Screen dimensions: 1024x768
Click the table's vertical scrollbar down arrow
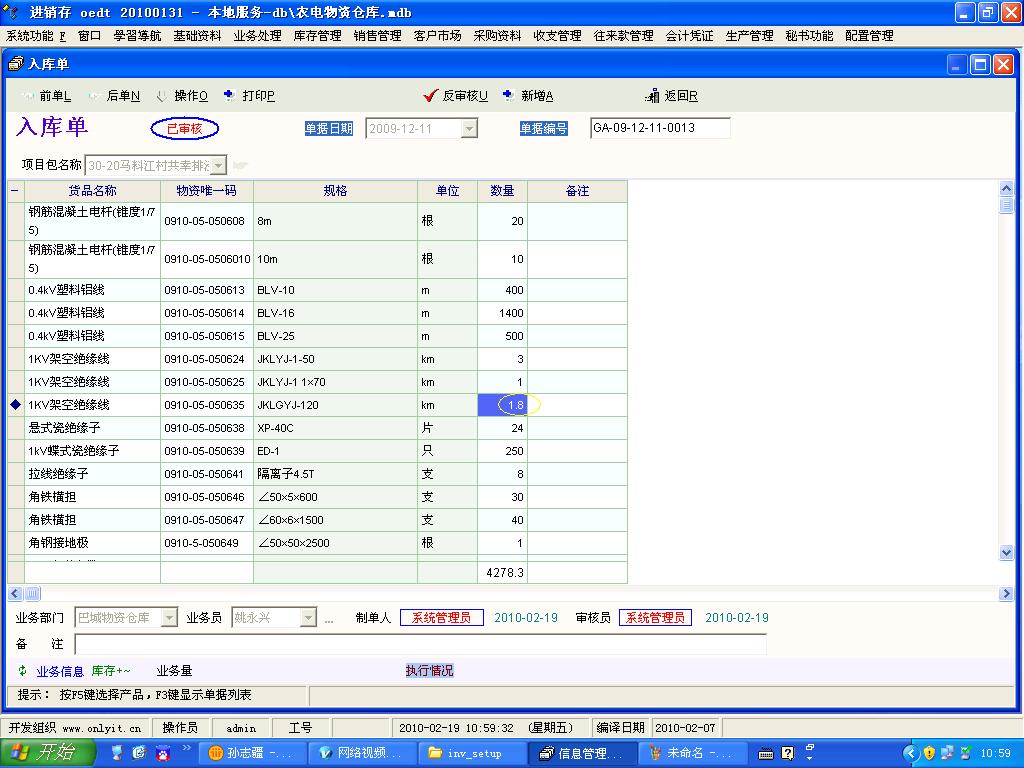[x=1006, y=552]
